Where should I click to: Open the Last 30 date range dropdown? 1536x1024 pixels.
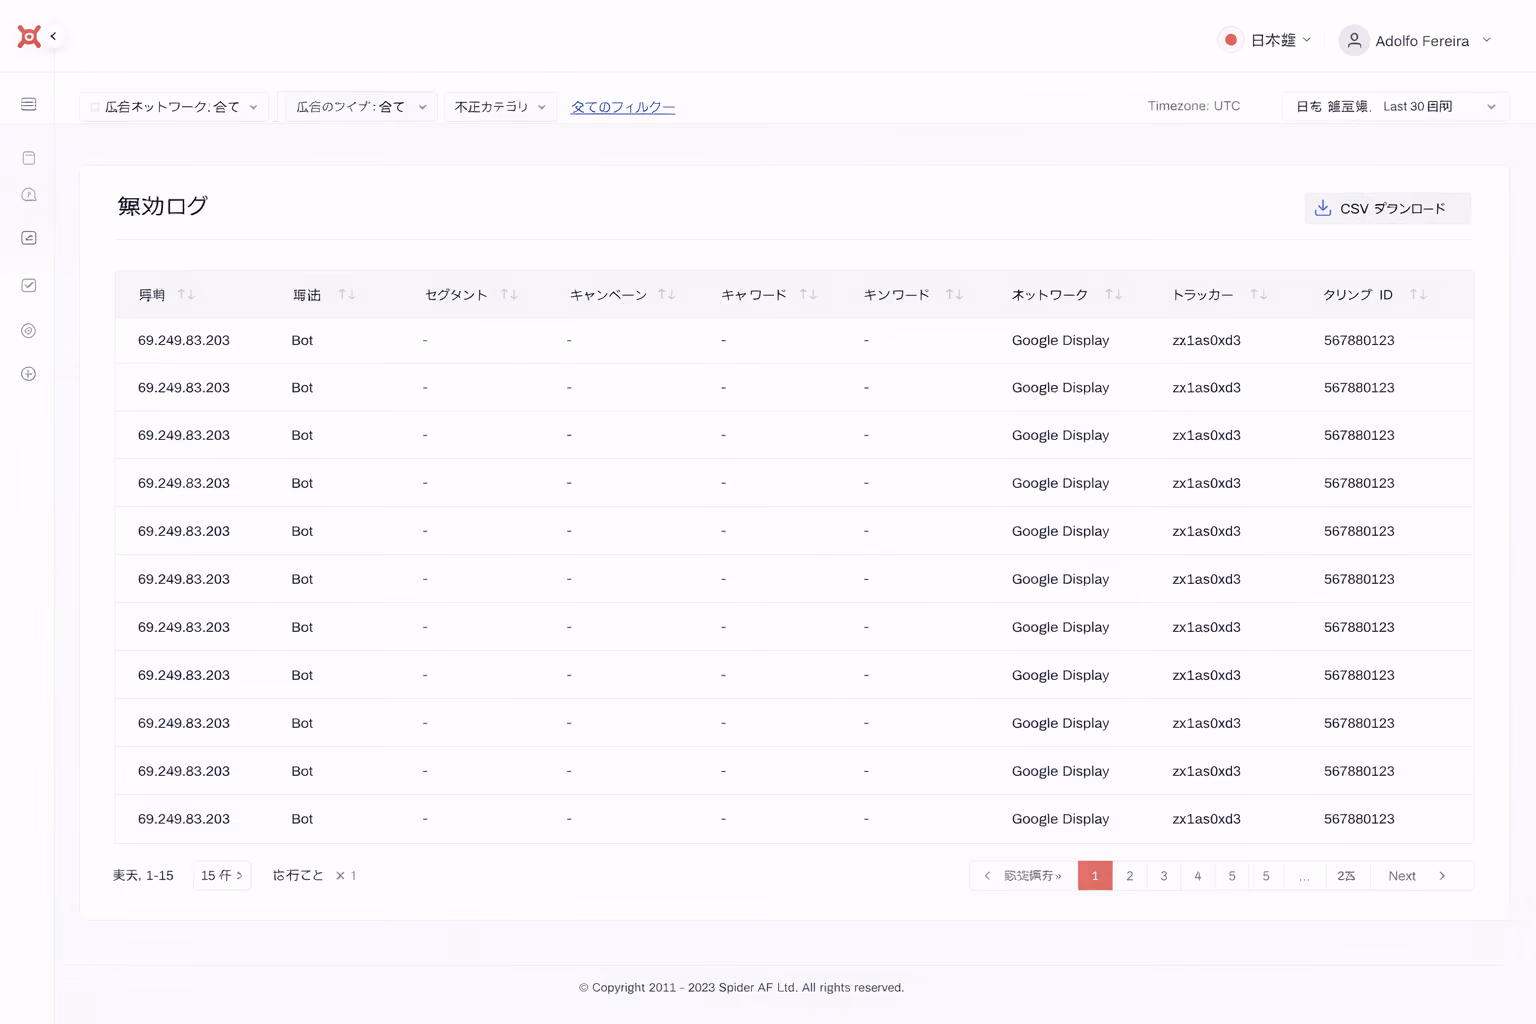pos(1395,107)
